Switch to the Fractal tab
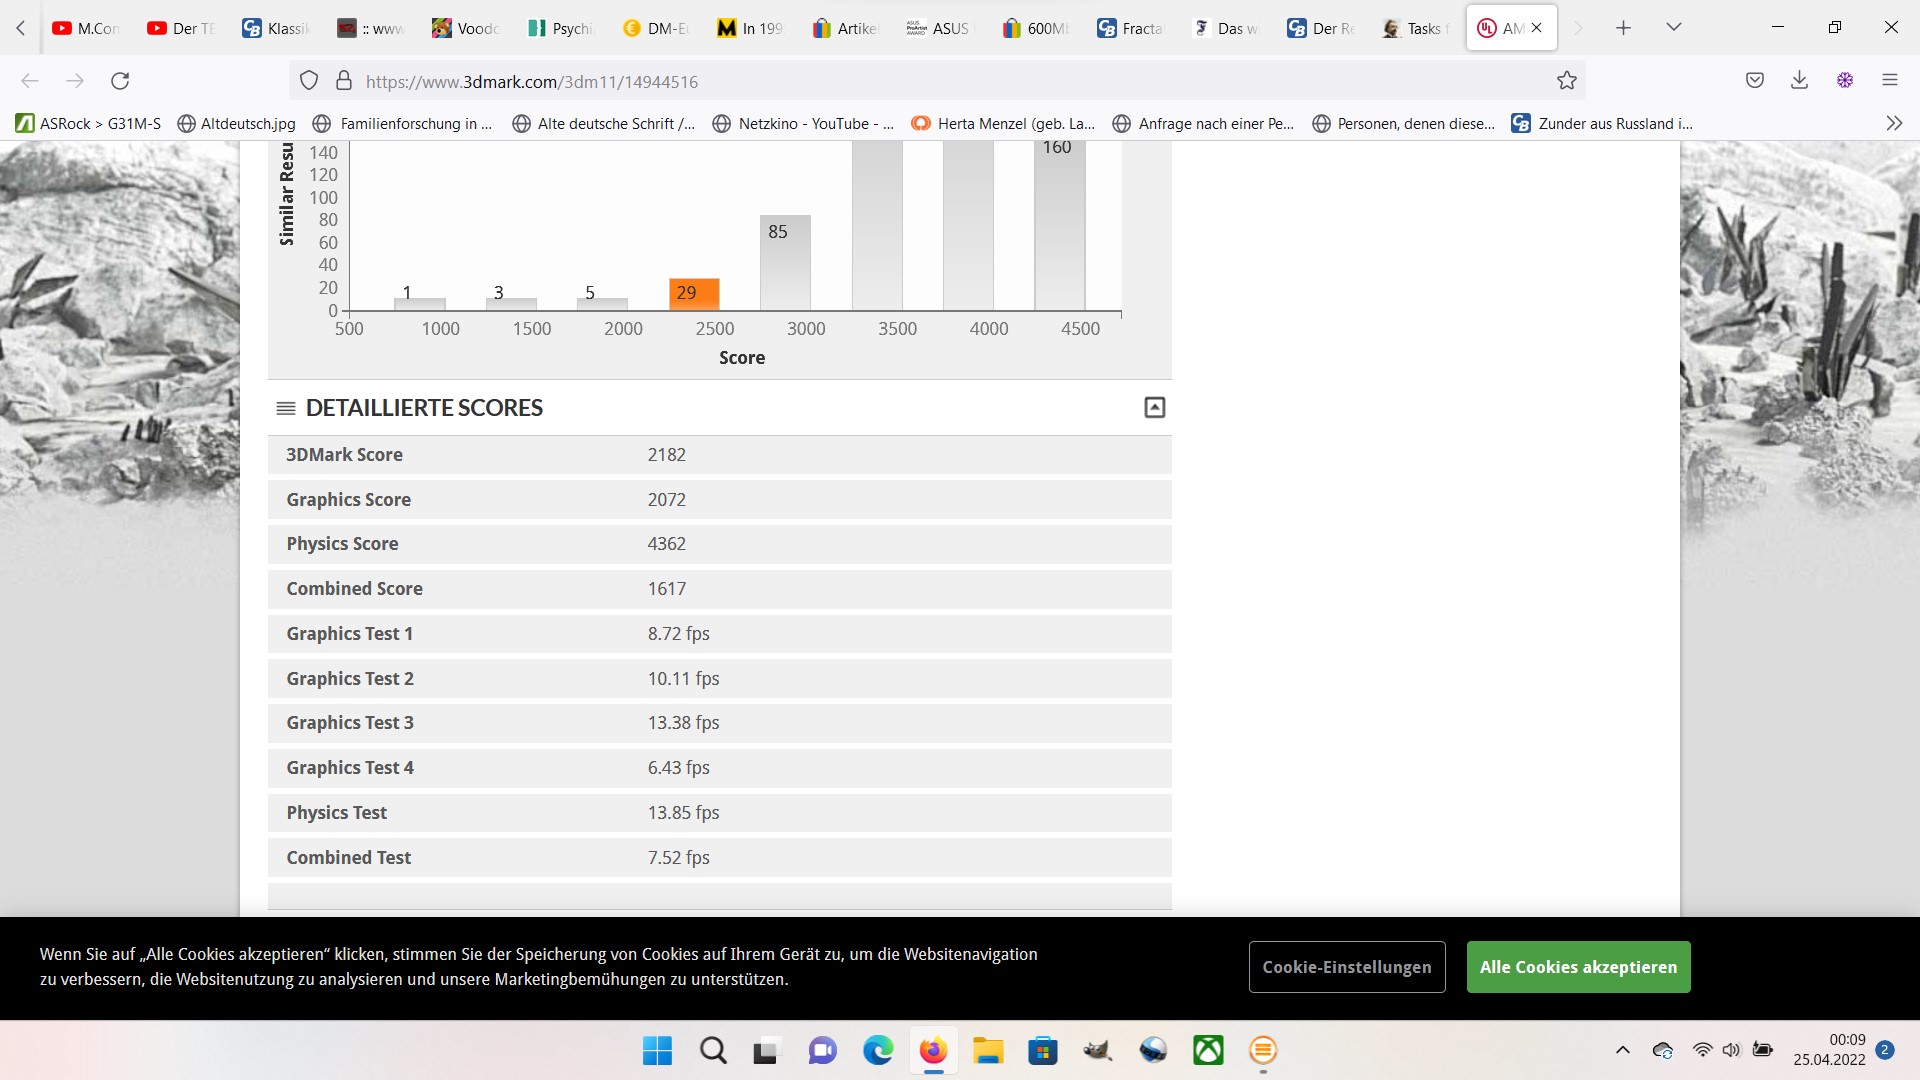The height and width of the screenshot is (1080, 1920). click(x=1132, y=28)
